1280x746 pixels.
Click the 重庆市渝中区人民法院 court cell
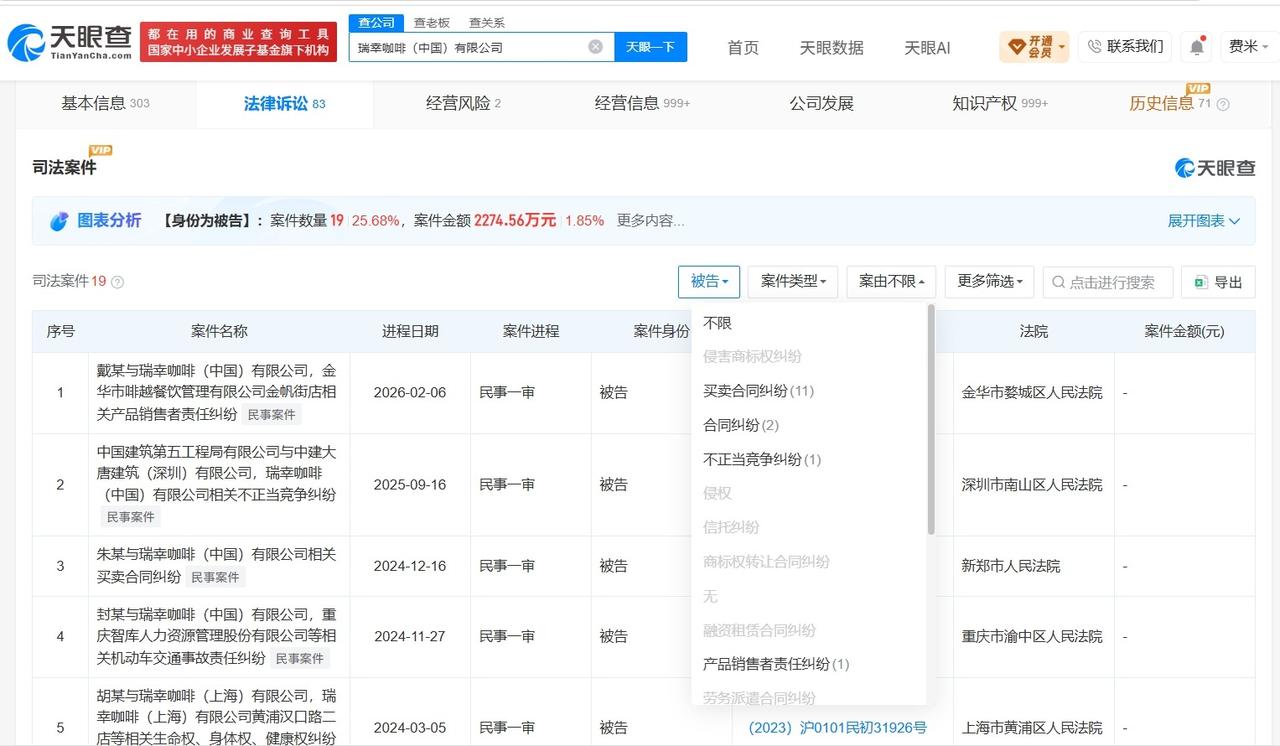pos(1032,636)
